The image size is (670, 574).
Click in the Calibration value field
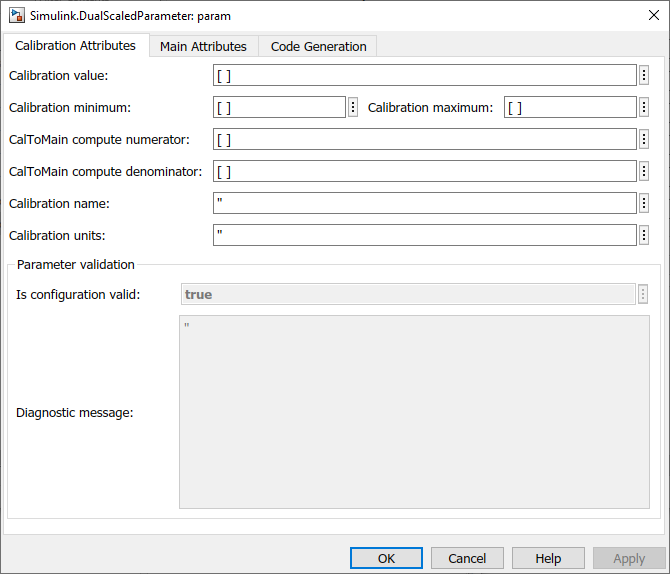pos(424,76)
